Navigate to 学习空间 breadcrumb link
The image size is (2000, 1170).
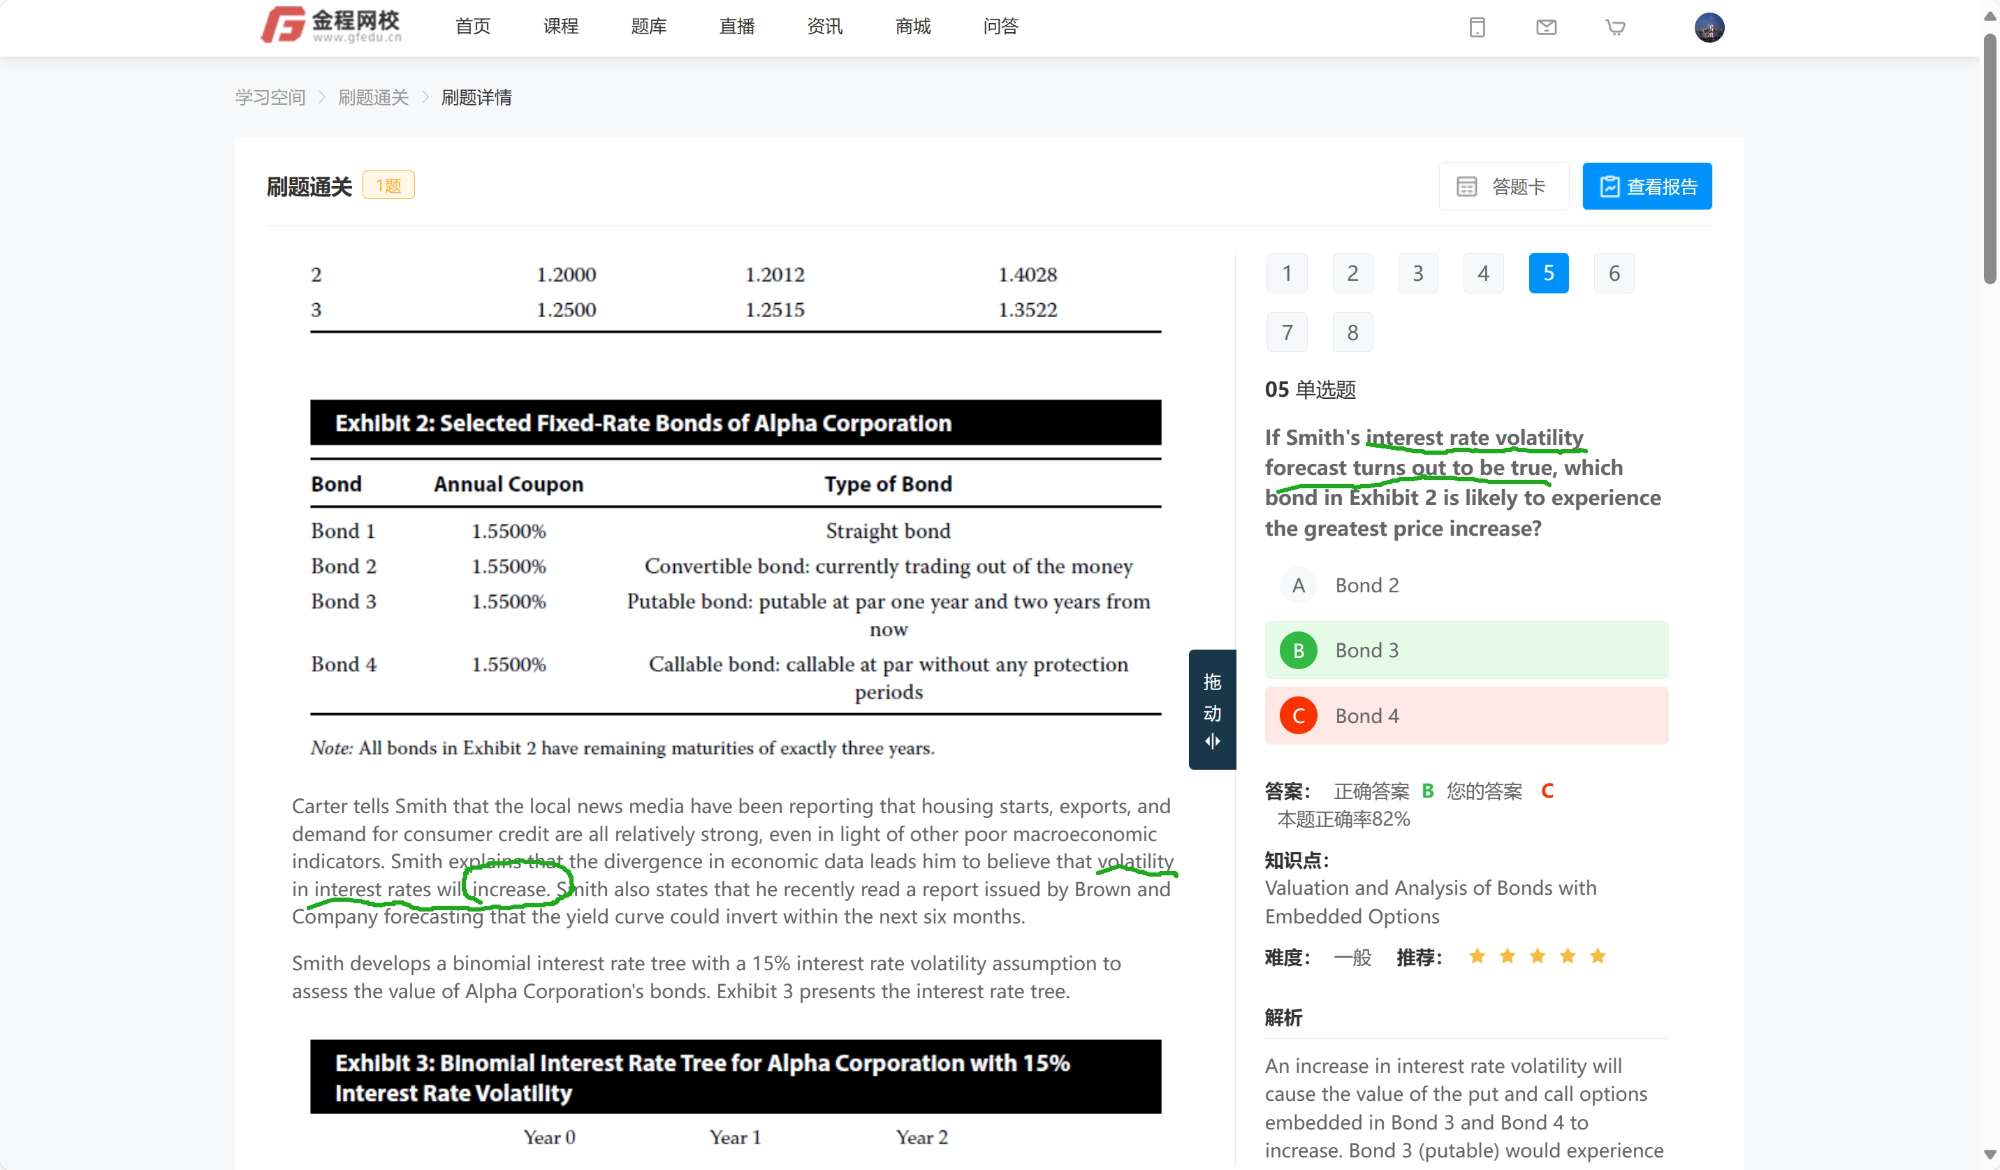tap(270, 98)
